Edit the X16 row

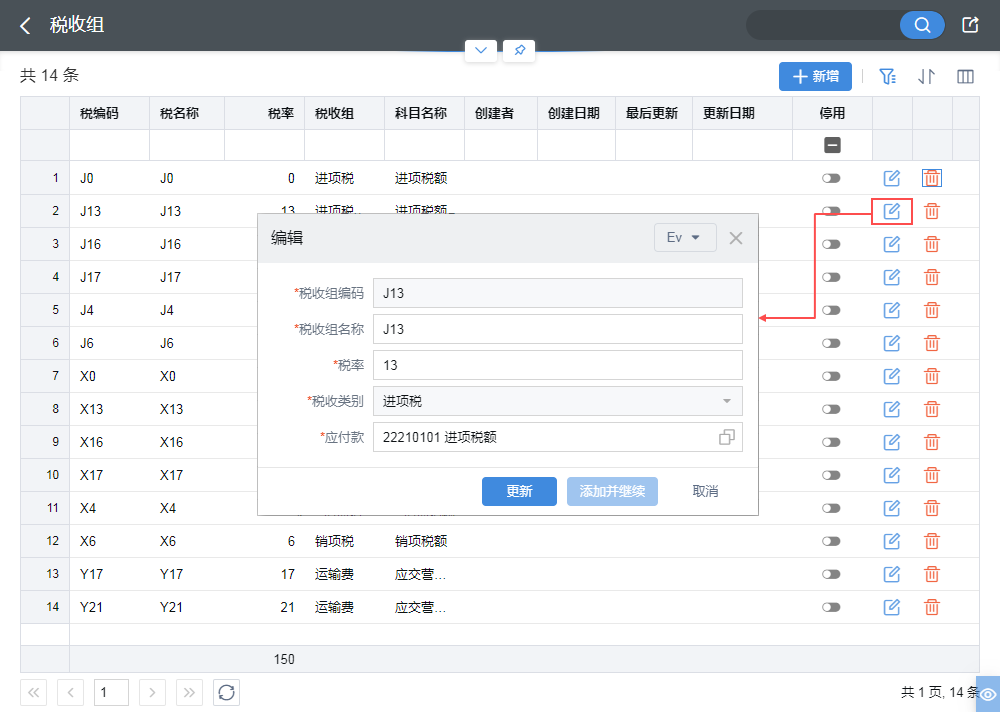tap(892, 442)
